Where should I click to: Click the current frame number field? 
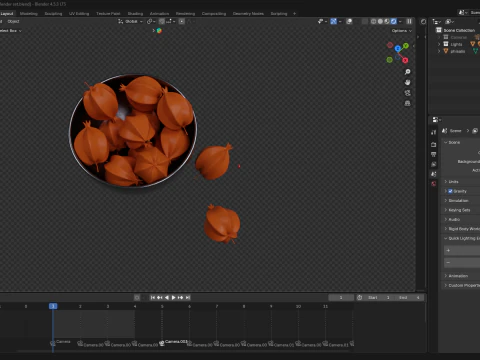point(341,297)
